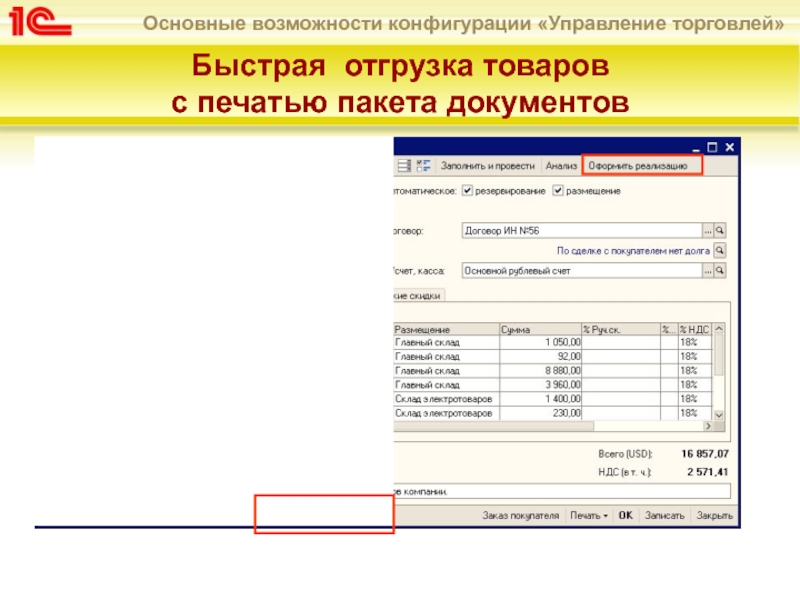The height and width of the screenshot is (600, 800).
Task: Click table scroll down arrow
Action: [719, 415]
